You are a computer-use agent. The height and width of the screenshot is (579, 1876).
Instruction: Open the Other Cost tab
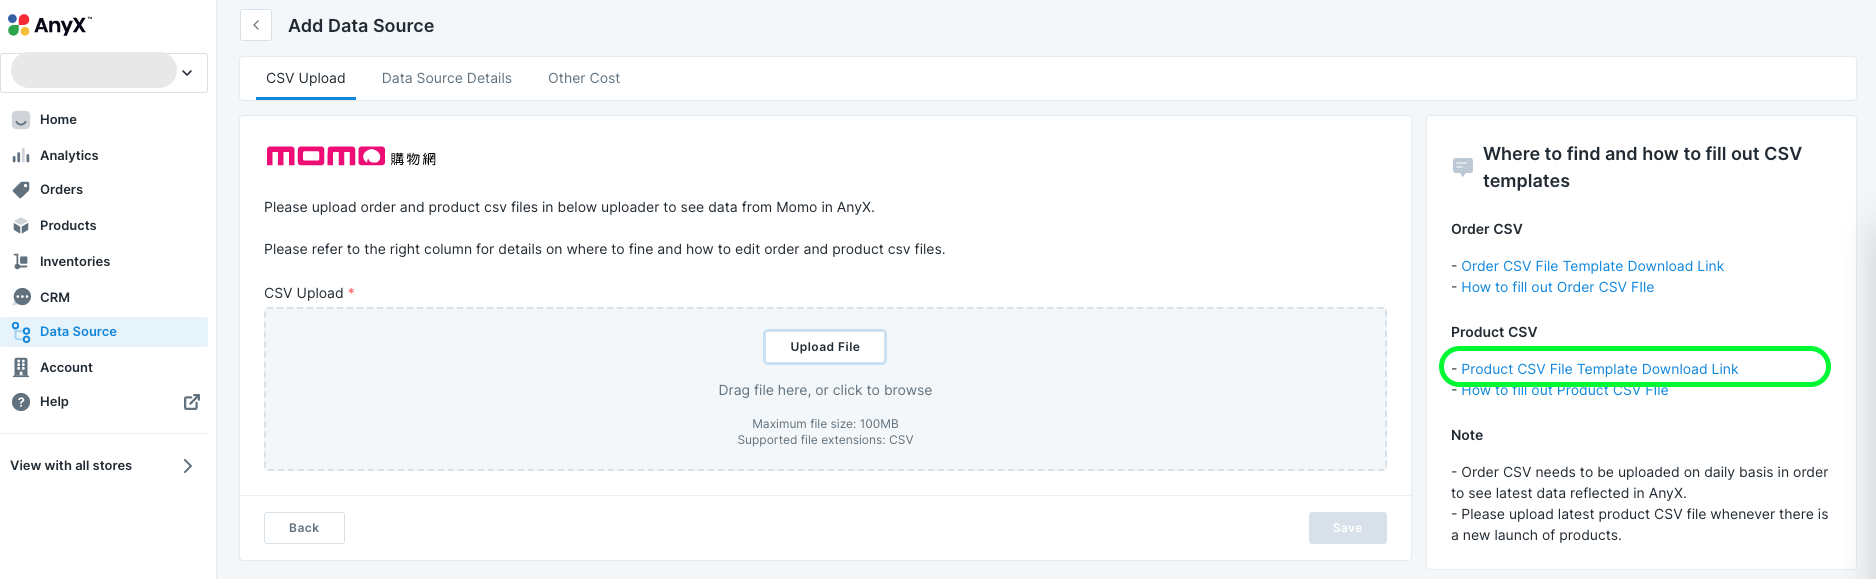pyautogui.click(x=584, y=78)
